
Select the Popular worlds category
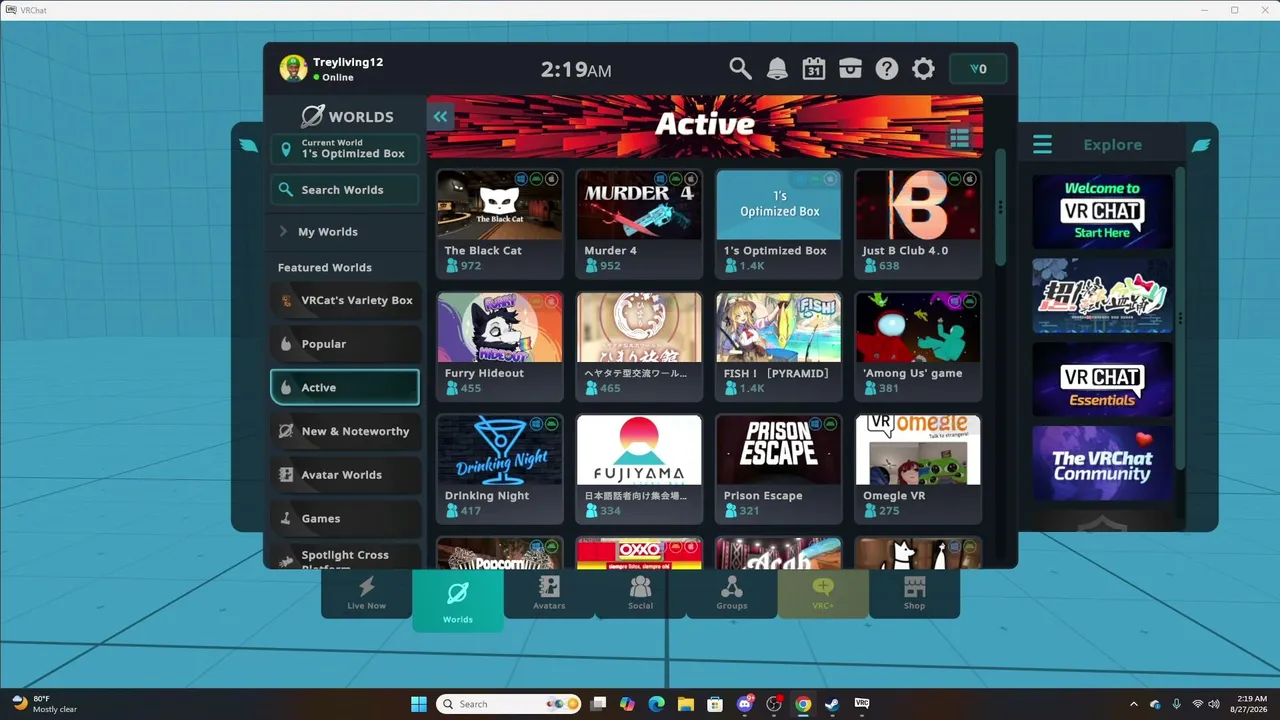(x=345, y=344)
